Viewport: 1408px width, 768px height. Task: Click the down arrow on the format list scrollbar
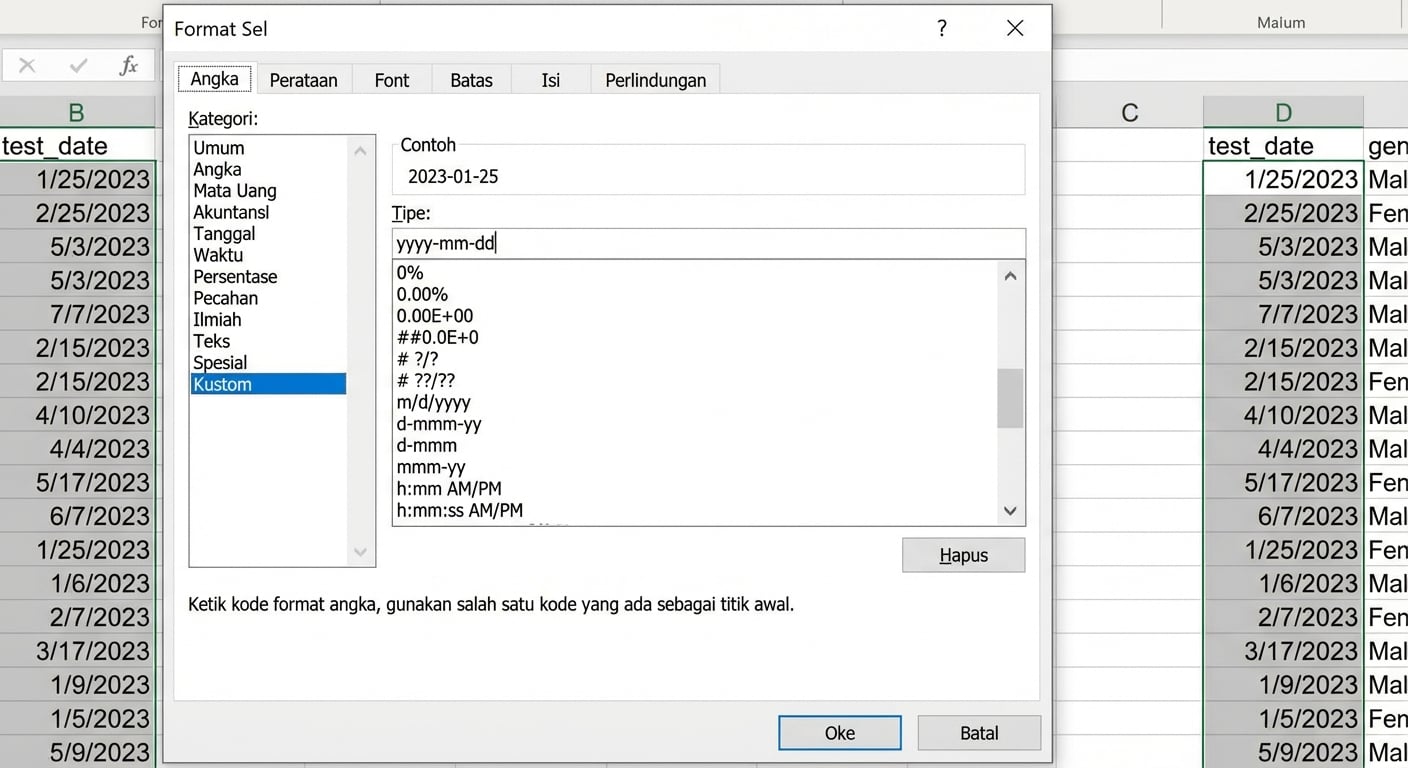tap(1010, 510)
